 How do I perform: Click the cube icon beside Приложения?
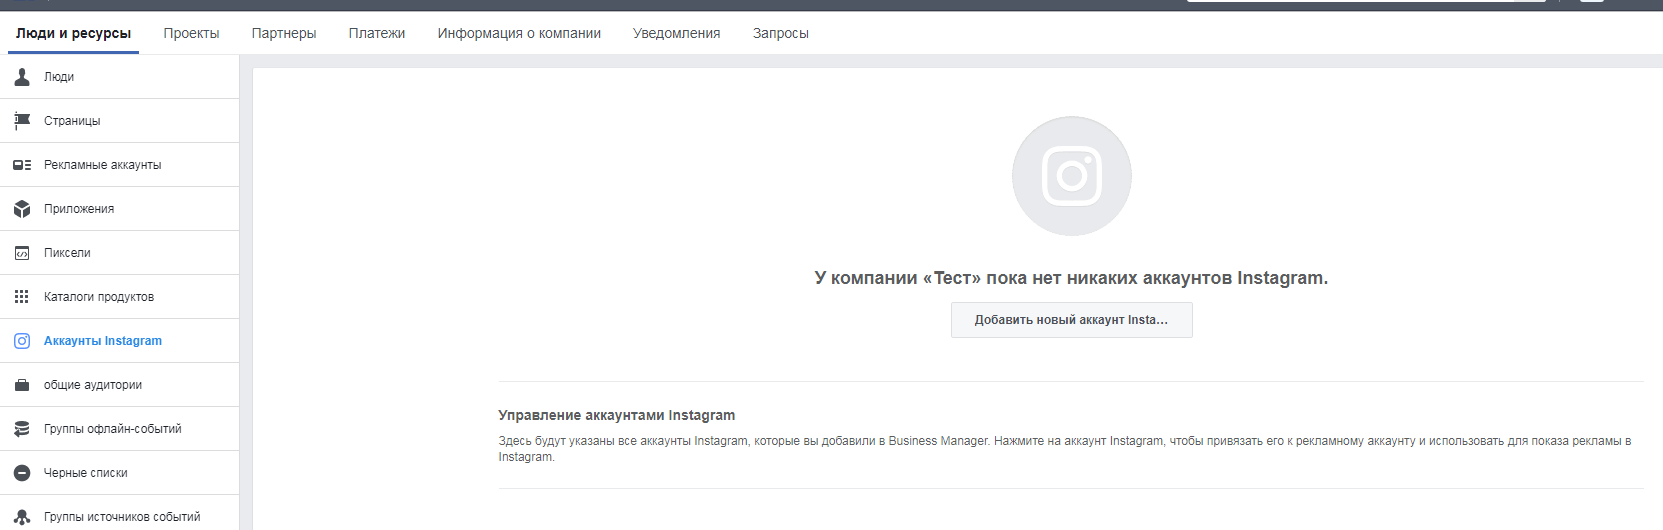tap(22, 209)
